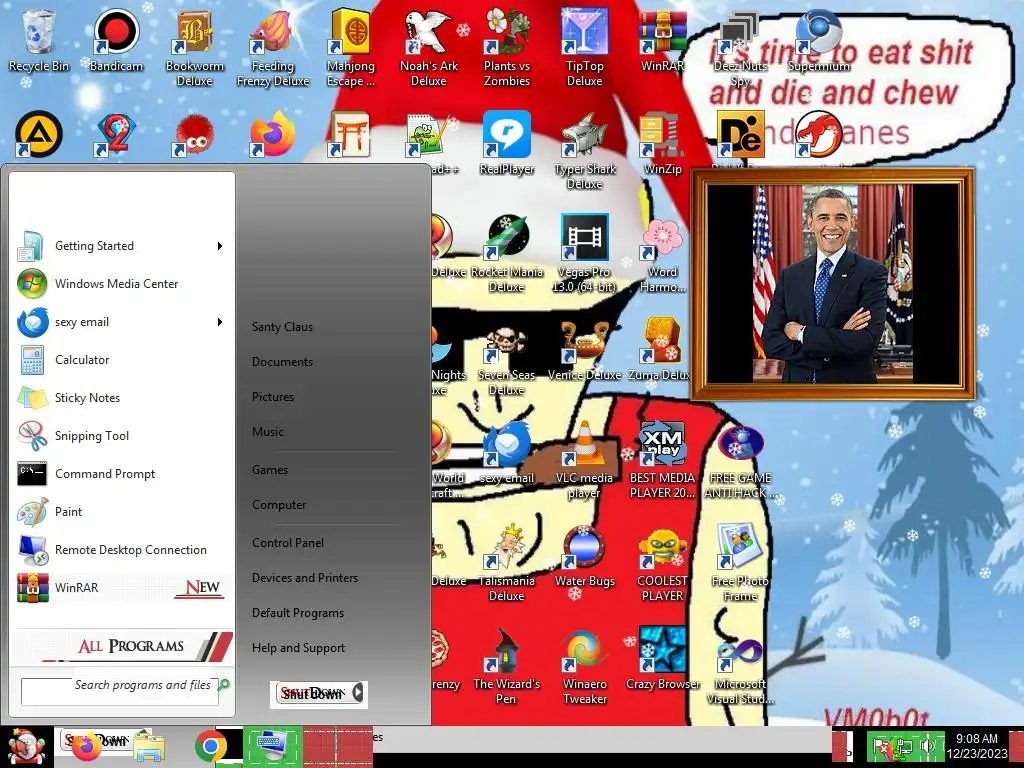1024x768 pixels.
Task: Open Bookworm Deluxe desktop shortcut
Action: click(195, 49)
